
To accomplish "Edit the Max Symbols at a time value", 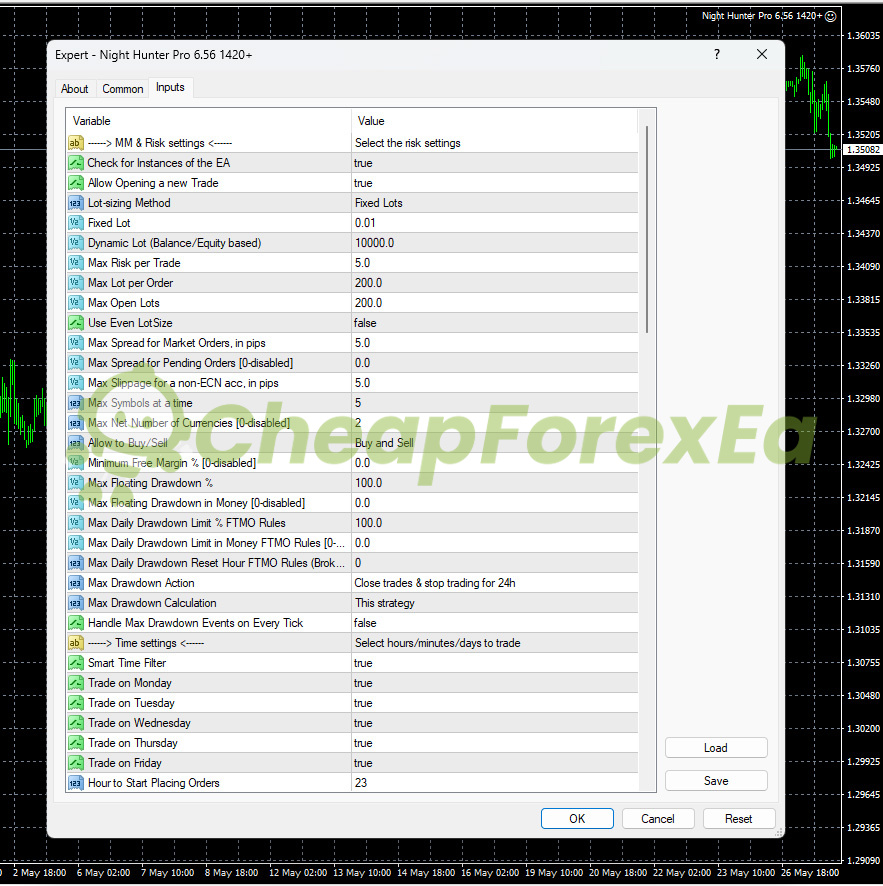I will [x=494, y=403].
